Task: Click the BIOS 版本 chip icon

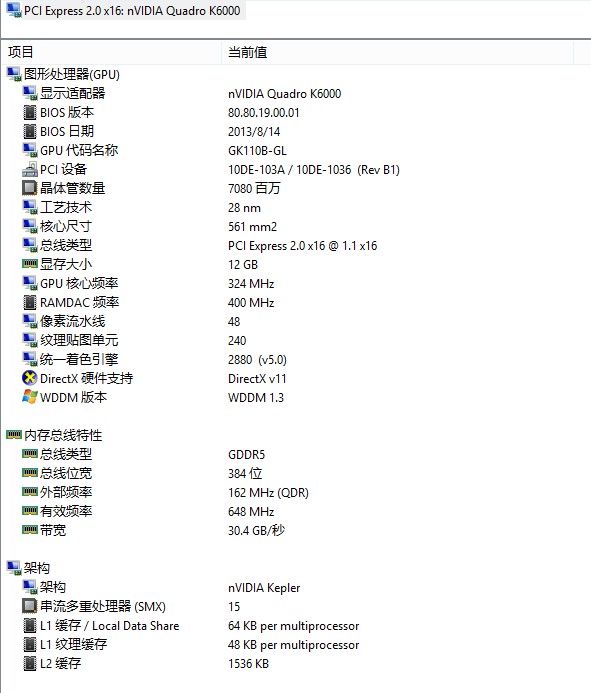Action: 30,112
